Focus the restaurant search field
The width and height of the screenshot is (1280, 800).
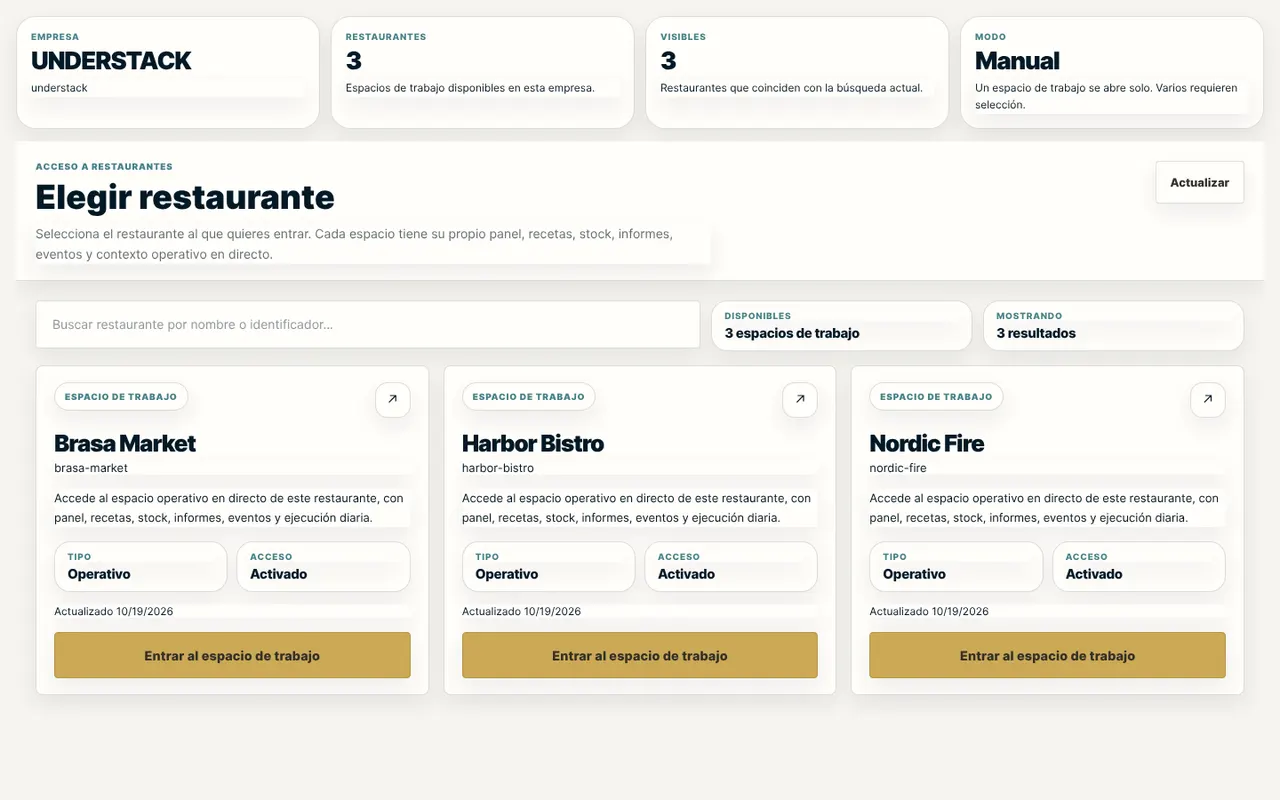click(368, 325)
